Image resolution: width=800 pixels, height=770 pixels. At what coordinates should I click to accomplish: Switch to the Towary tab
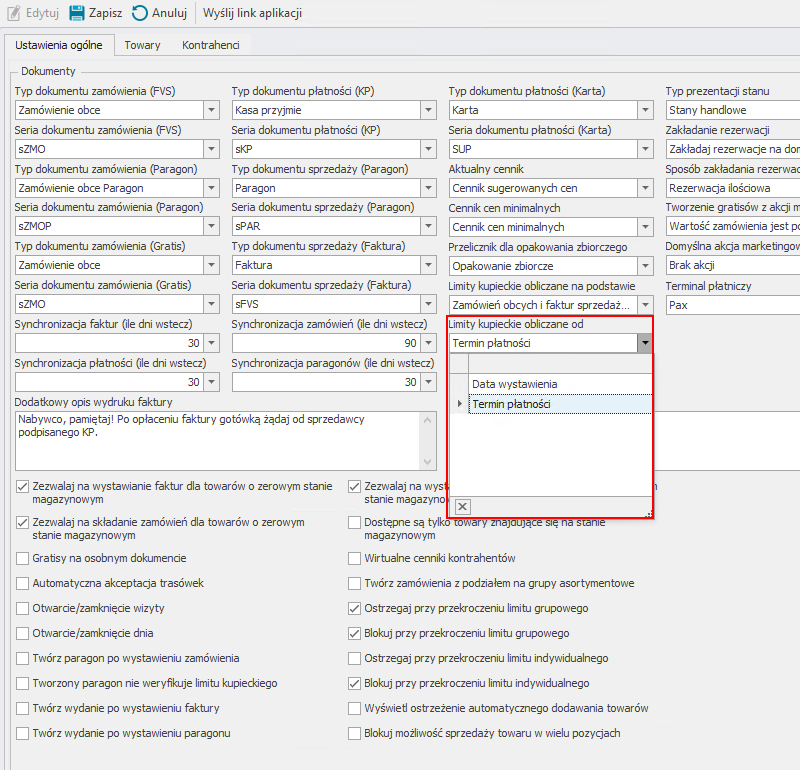tap(142, 46)
